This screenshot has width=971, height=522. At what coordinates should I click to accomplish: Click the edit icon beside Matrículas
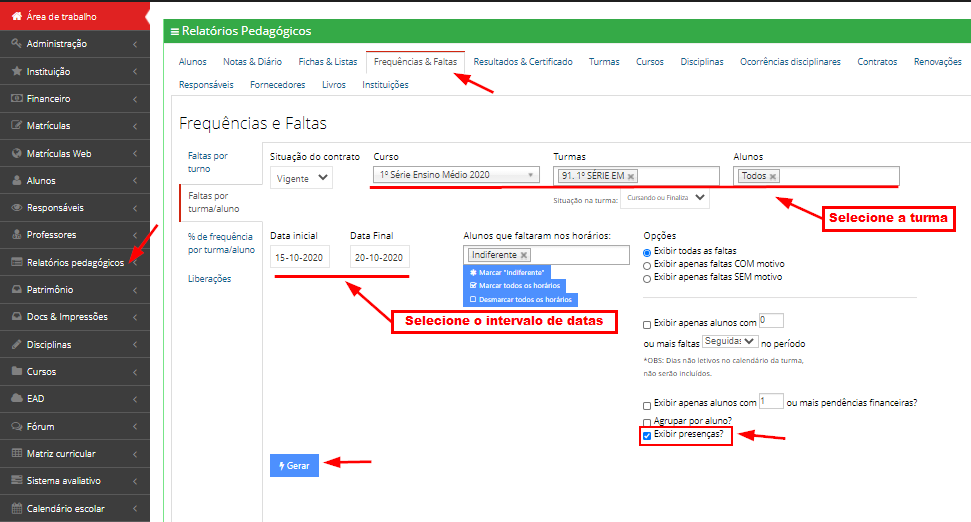tap(17, 126)
